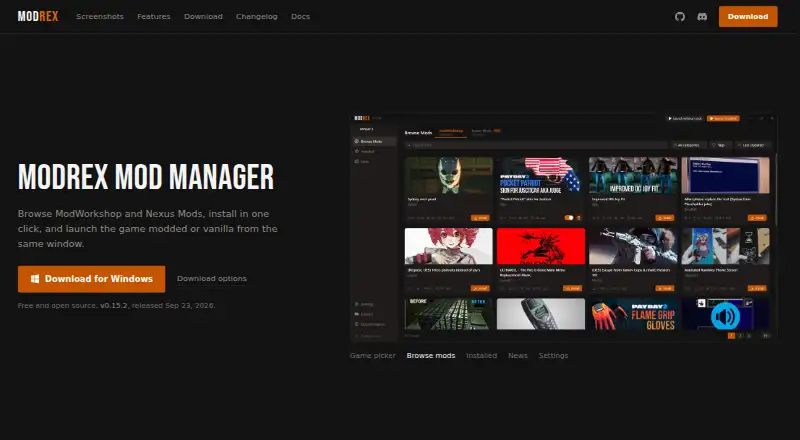Open the Nokia phone thumbnail
Screen dimensions: 800x440
pyautogui.click(x=541, y=314)
